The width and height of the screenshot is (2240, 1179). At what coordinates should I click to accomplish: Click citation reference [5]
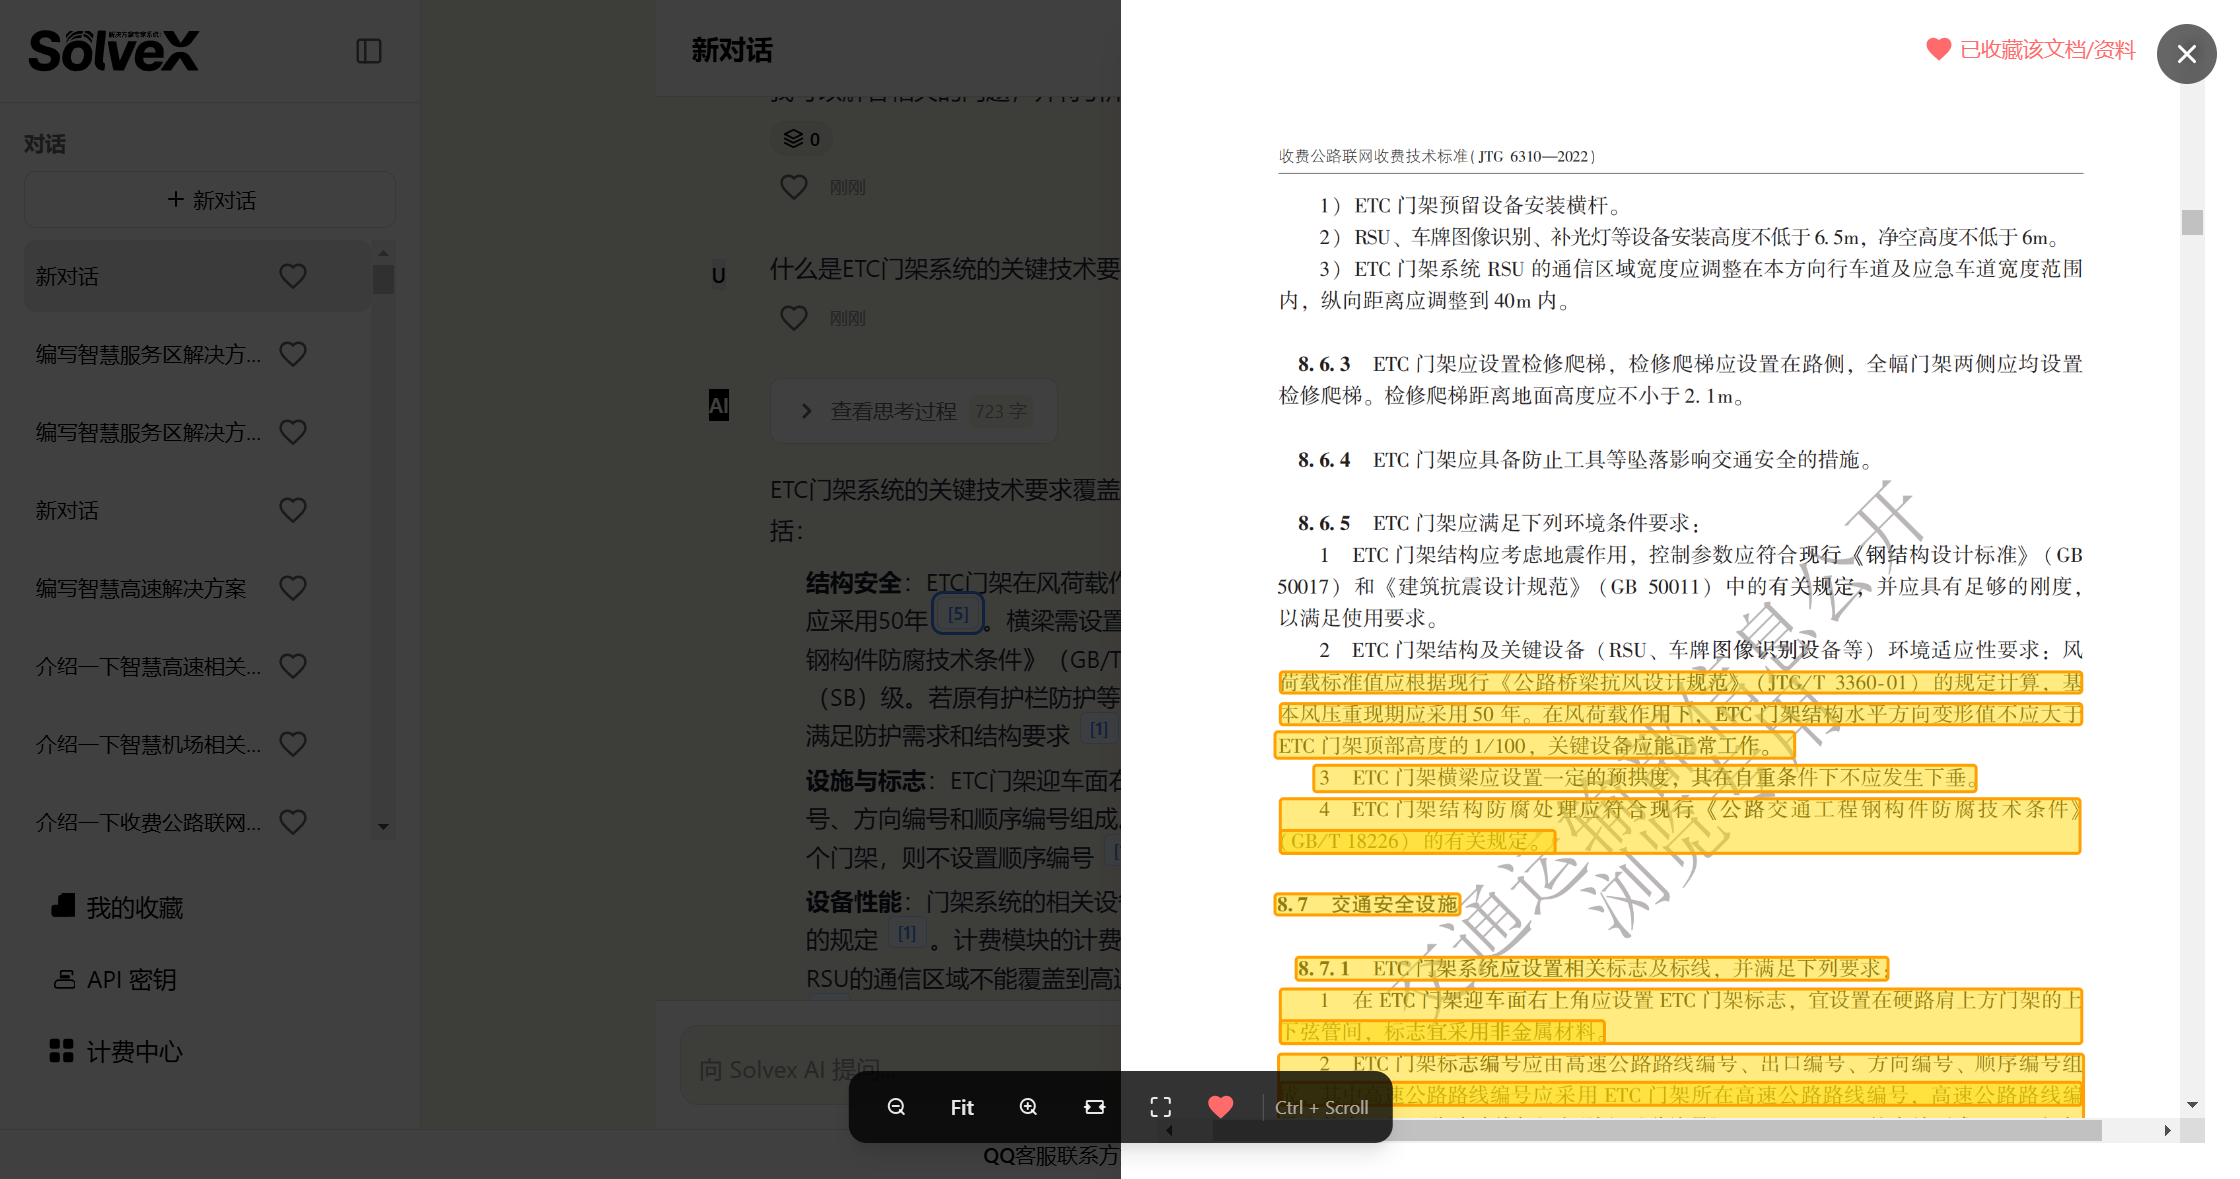click(958, 614)
